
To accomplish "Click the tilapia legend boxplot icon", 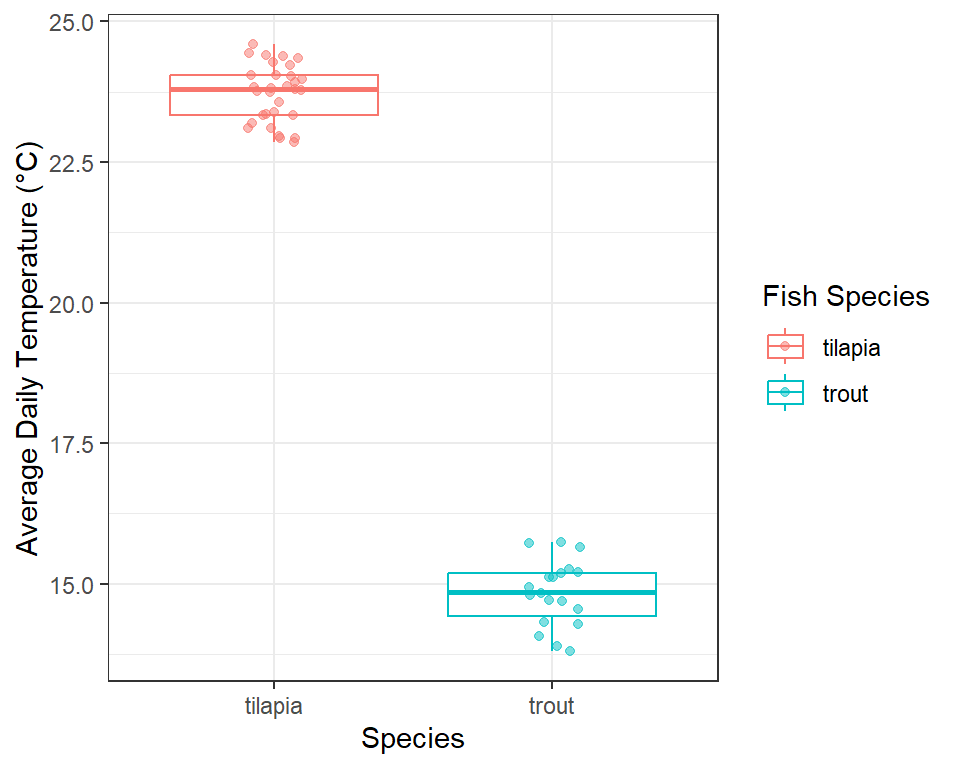I will [x=785, y=347].
